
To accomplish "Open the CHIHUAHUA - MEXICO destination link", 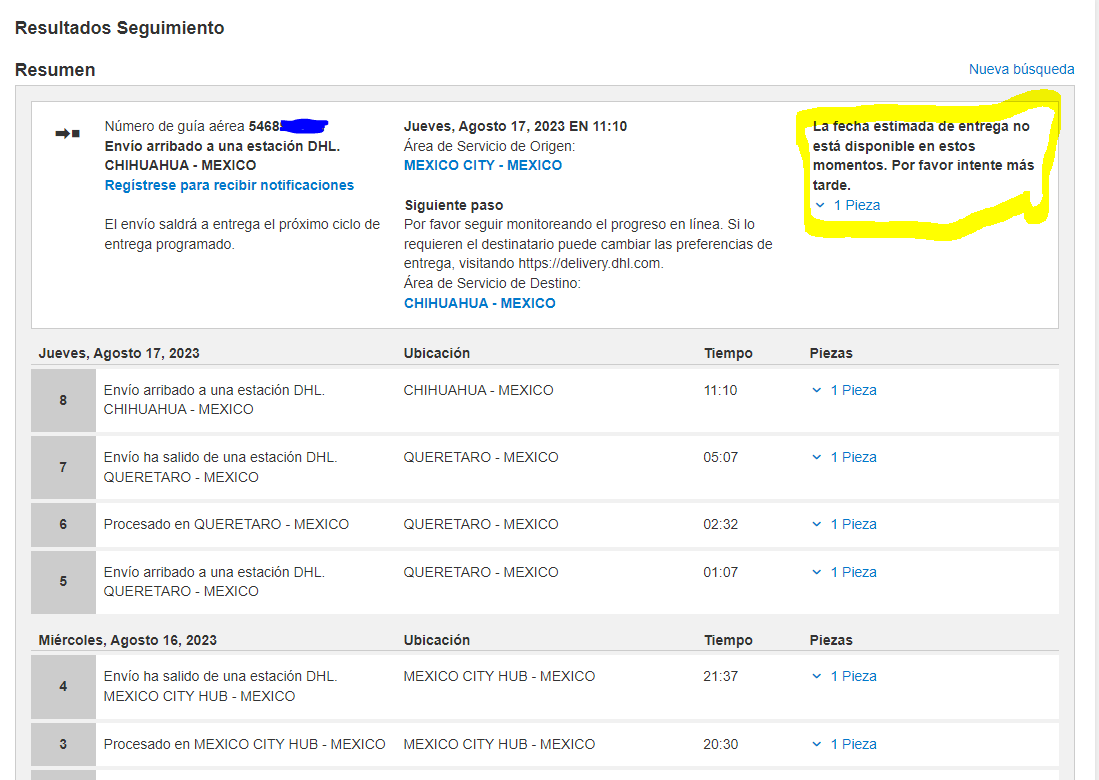I will click(x=479, y=303).
